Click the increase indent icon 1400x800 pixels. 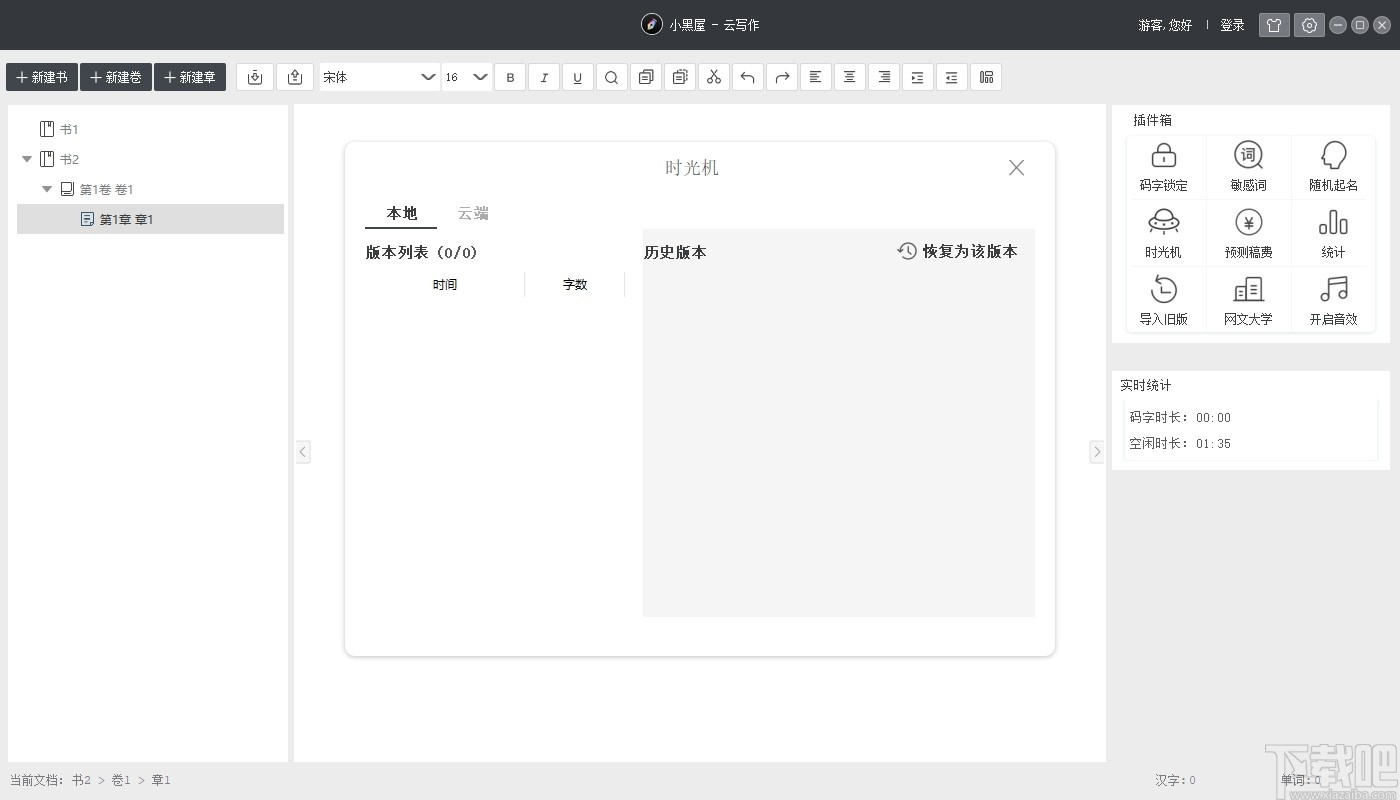918,77
